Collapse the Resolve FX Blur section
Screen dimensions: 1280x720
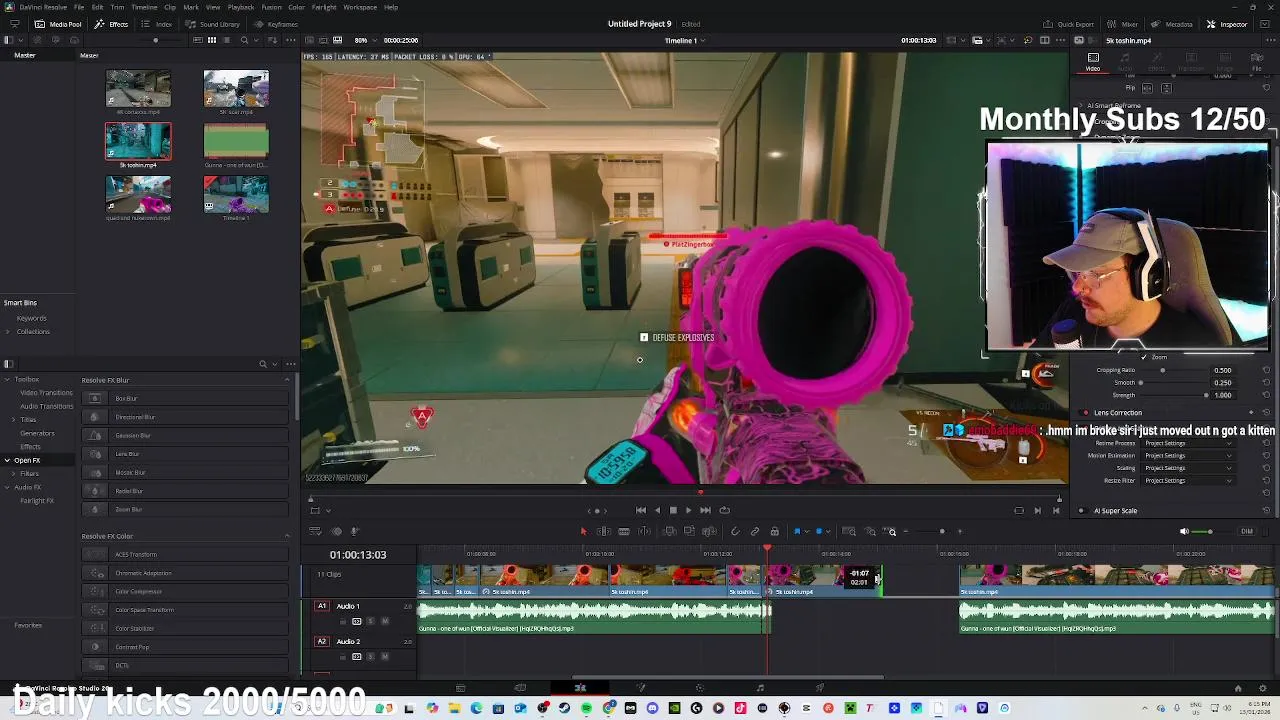286,380
